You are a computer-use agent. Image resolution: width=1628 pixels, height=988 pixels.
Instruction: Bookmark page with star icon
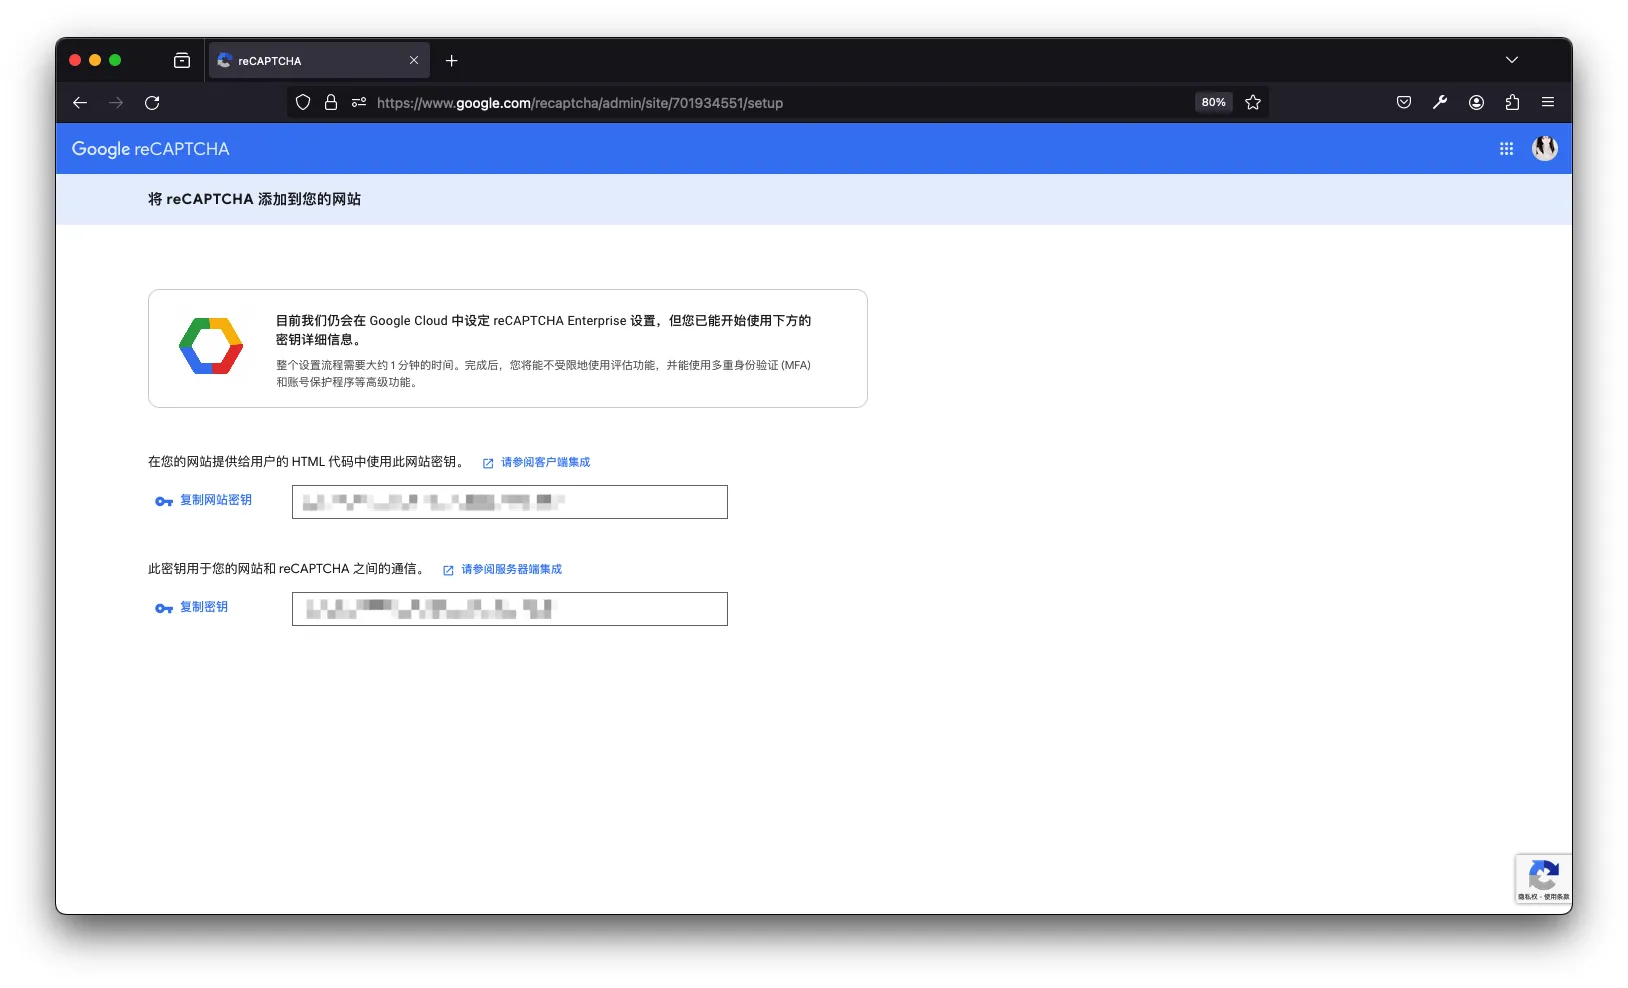[1252, 103]
